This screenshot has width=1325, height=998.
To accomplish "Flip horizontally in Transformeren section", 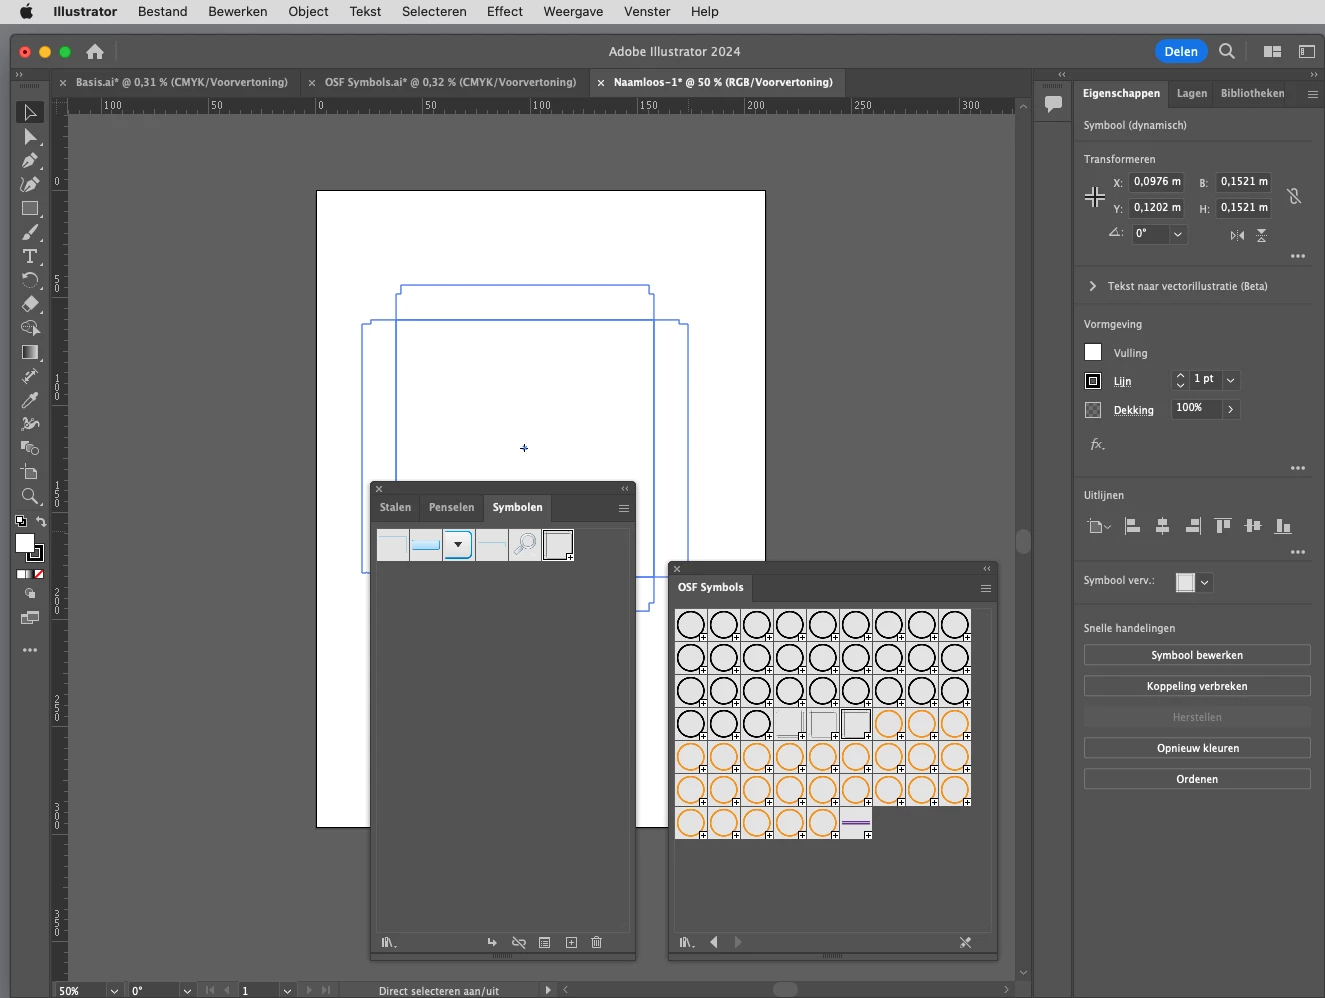I will [x=1237, y=235].
